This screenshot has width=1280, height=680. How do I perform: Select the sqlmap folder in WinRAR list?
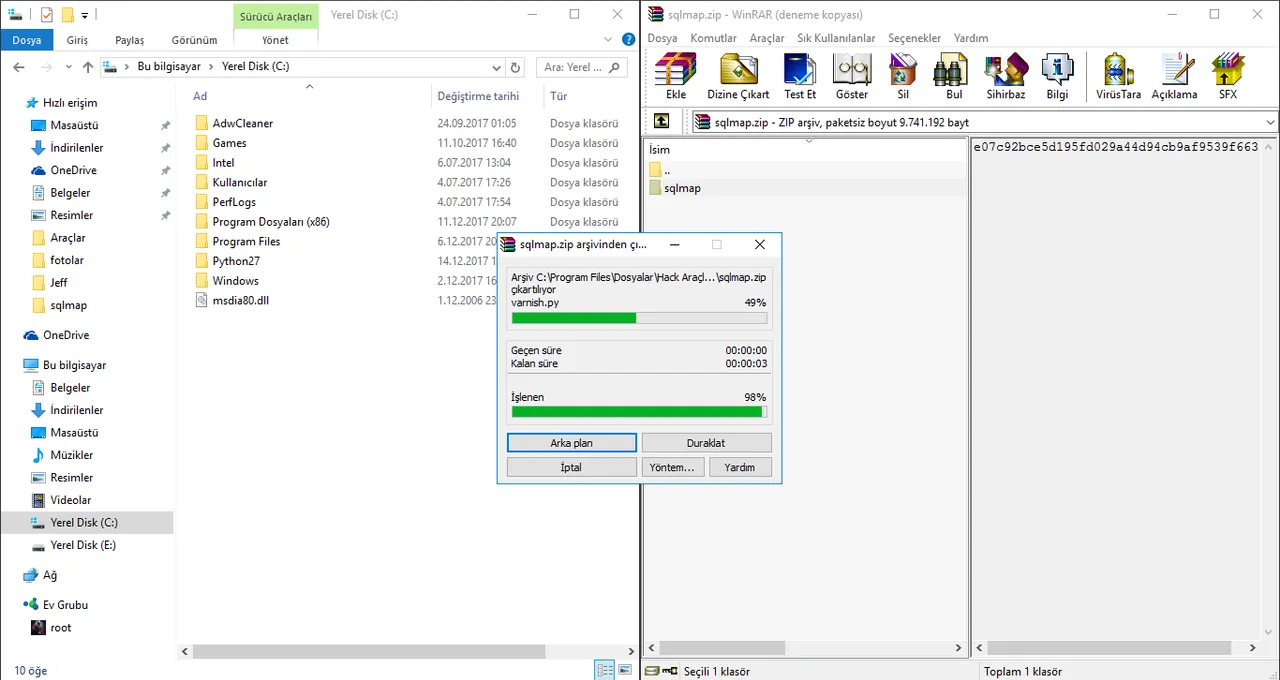coord(682,188)
